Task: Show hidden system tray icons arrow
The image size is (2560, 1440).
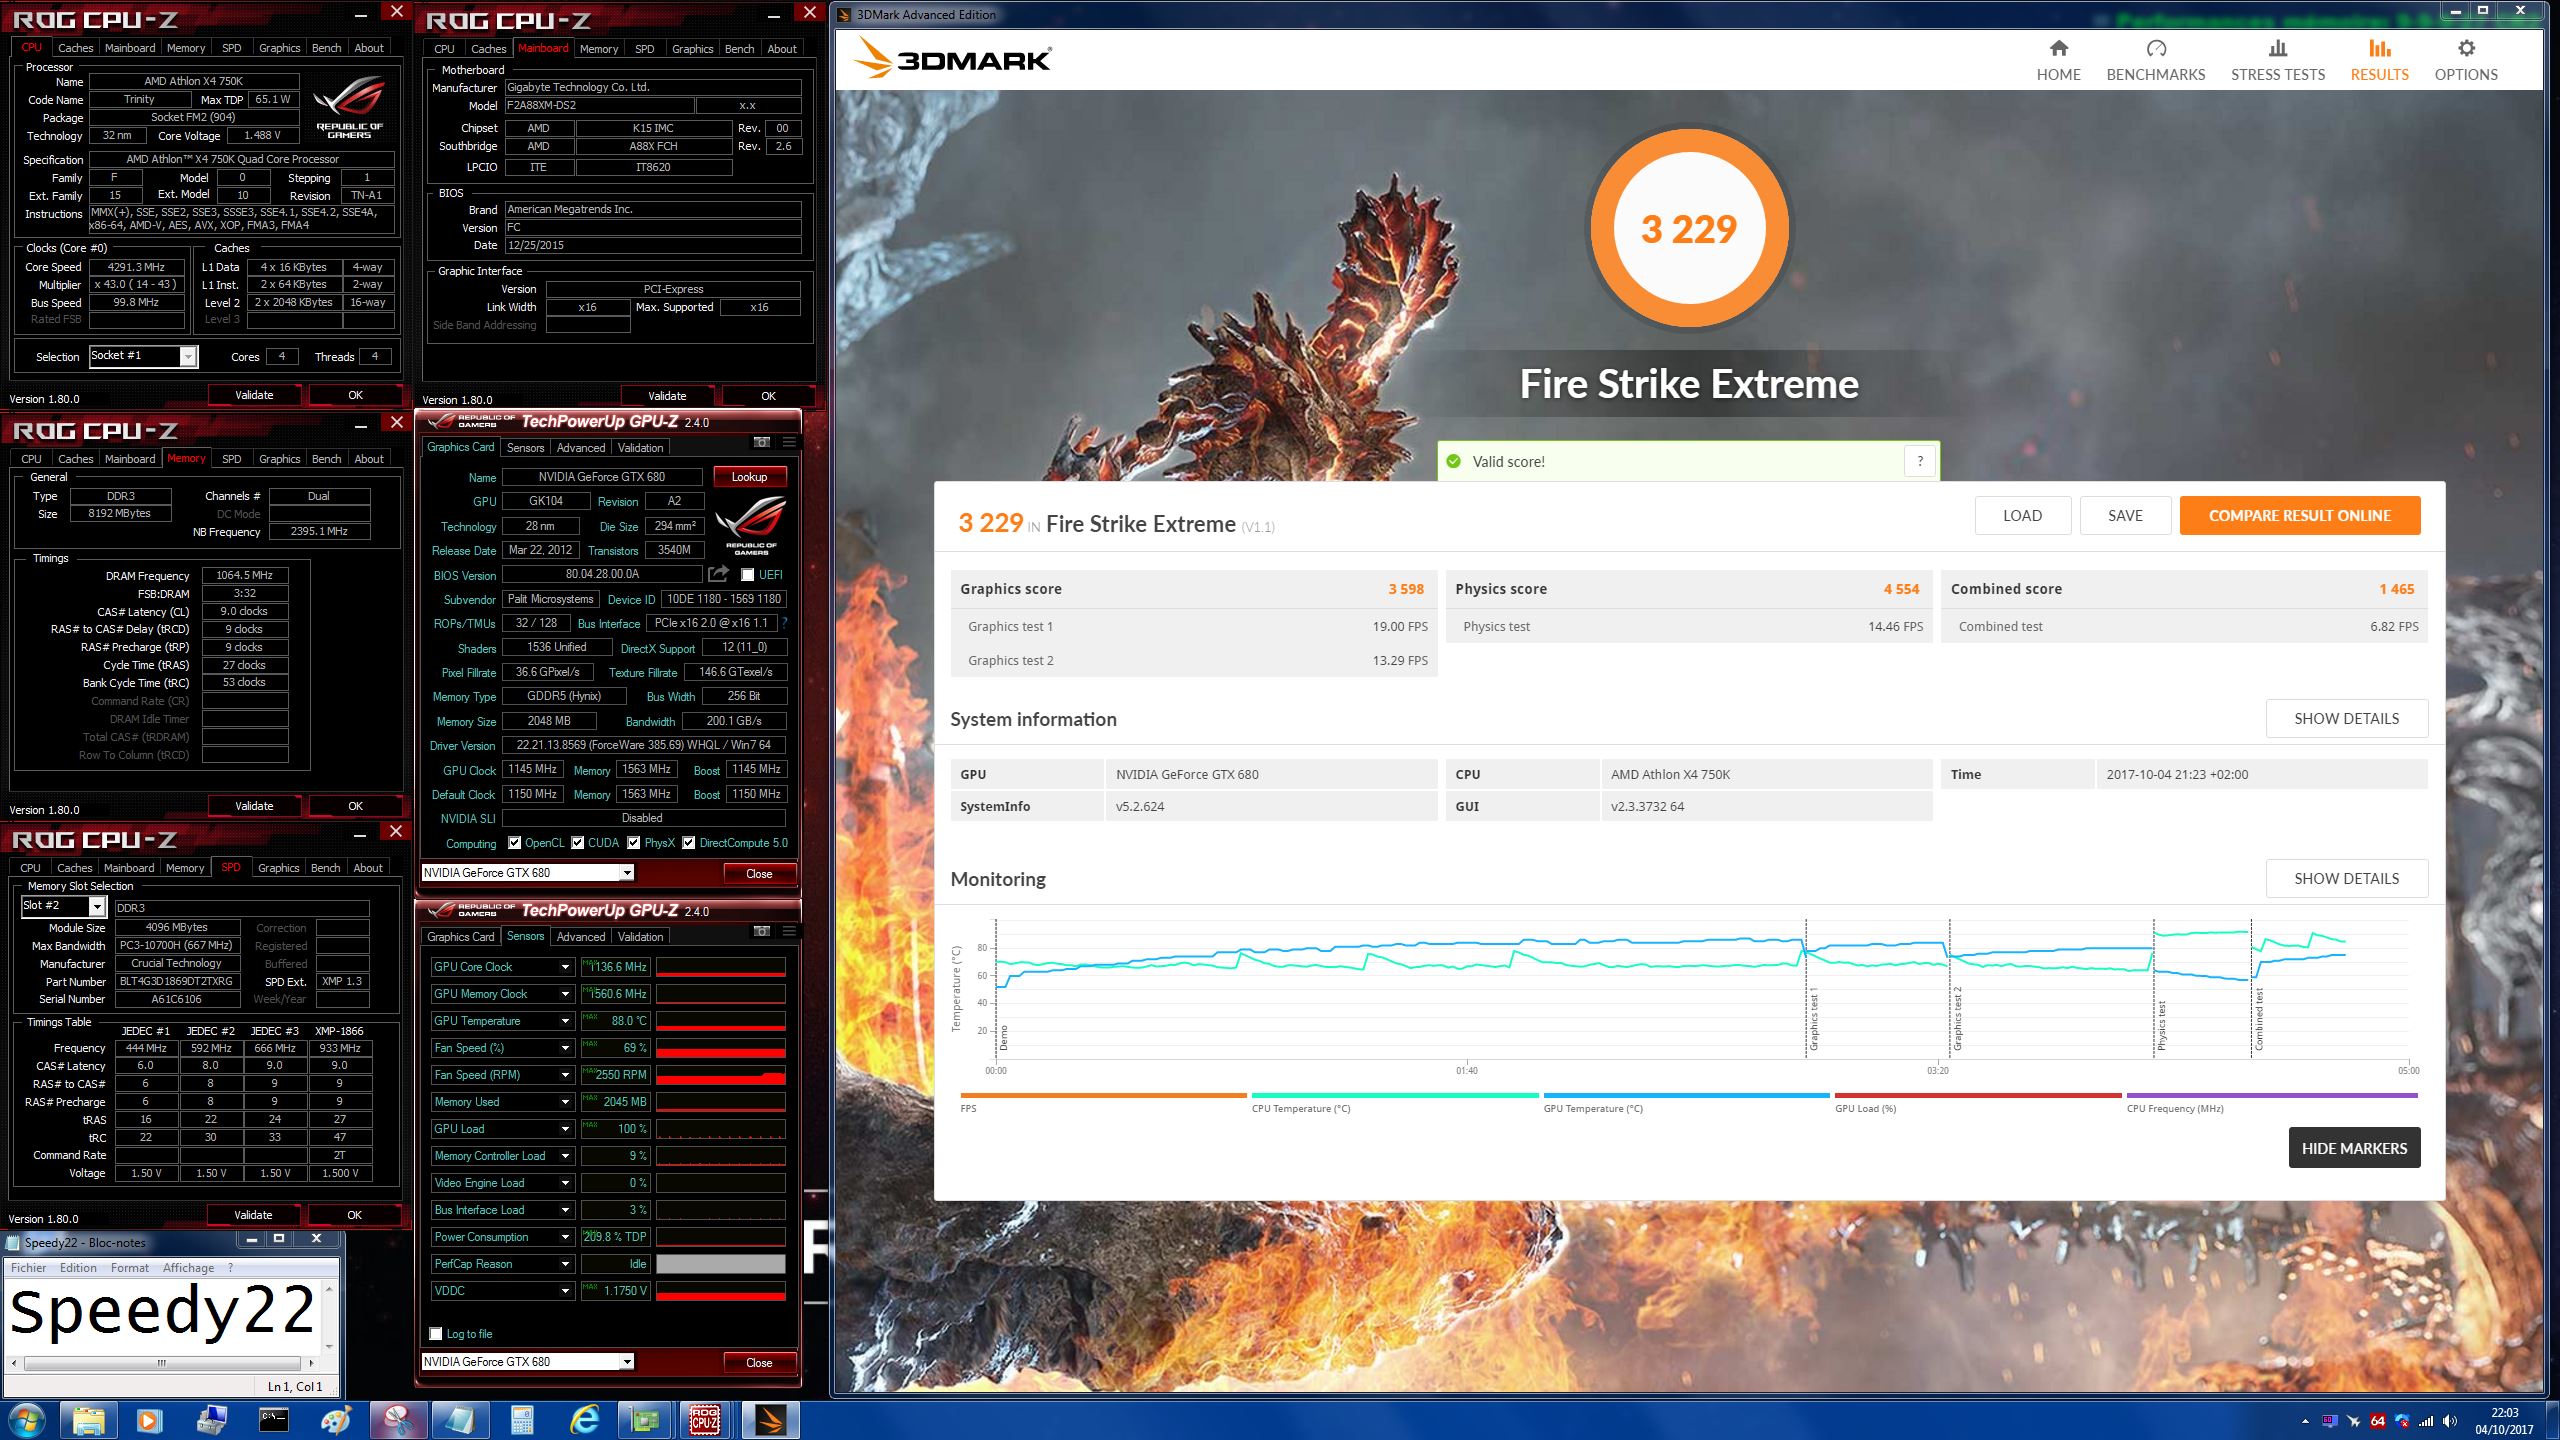Action: pyautogui.click(x=2305, y=1421)
